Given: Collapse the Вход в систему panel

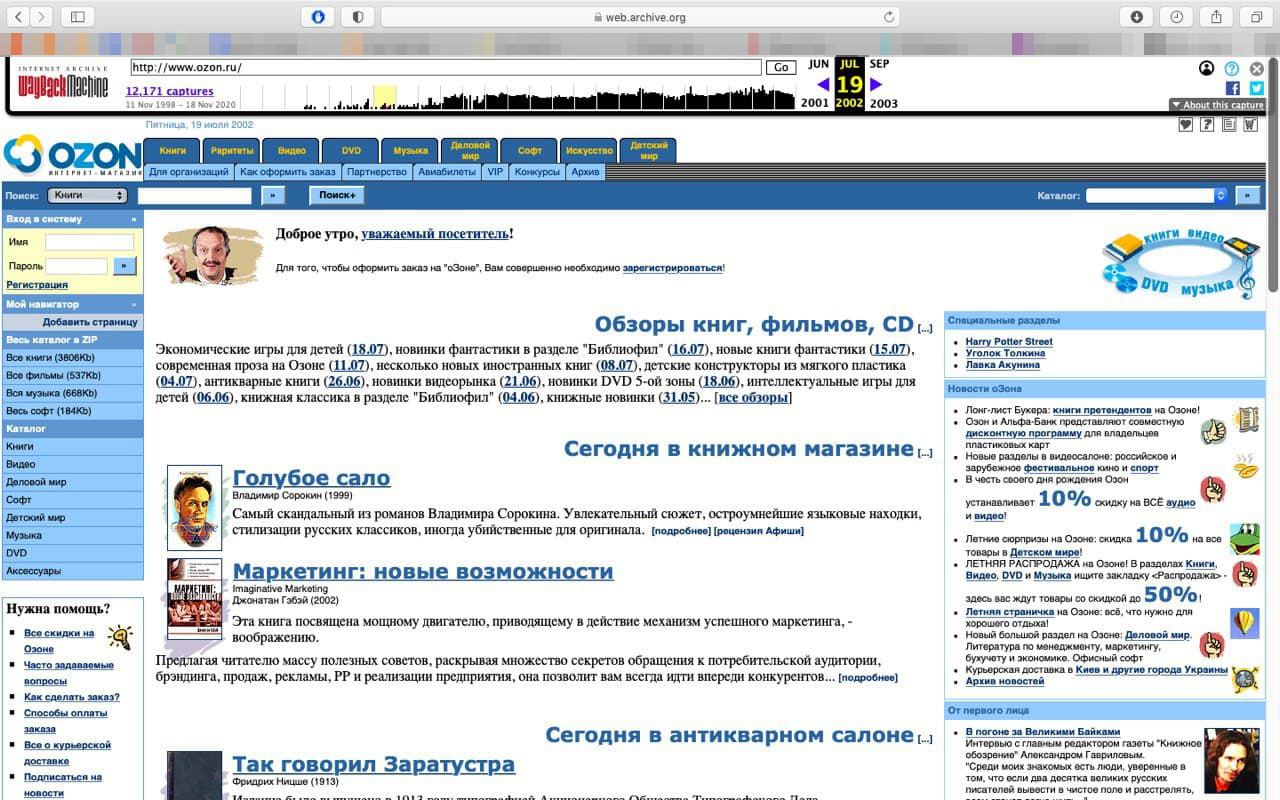Looking at the screenshot, I should (133, 219).
